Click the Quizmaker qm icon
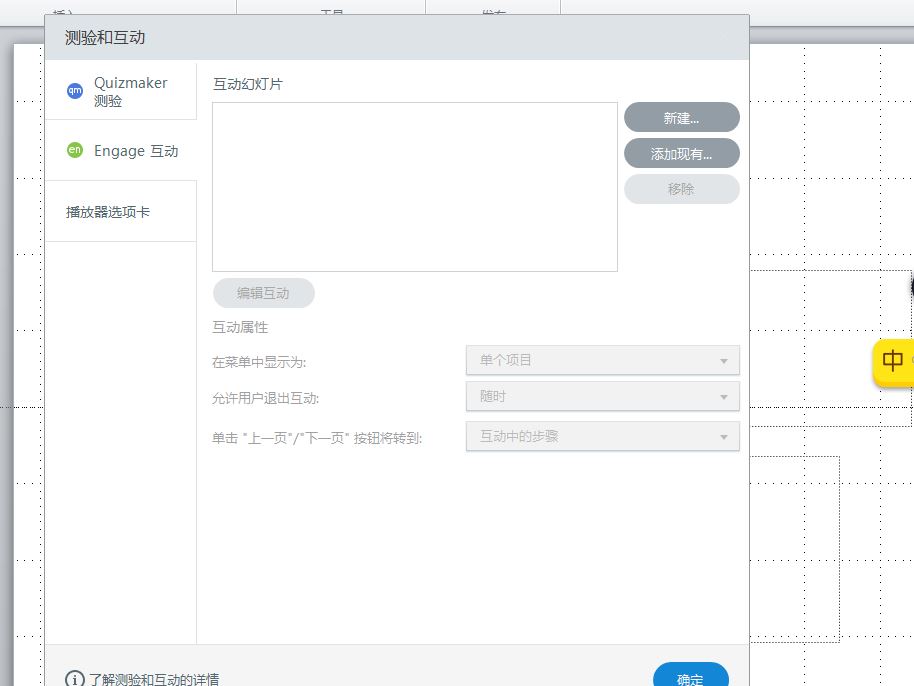The width and height of the screenshot is (914, 686). coord(75,91)
